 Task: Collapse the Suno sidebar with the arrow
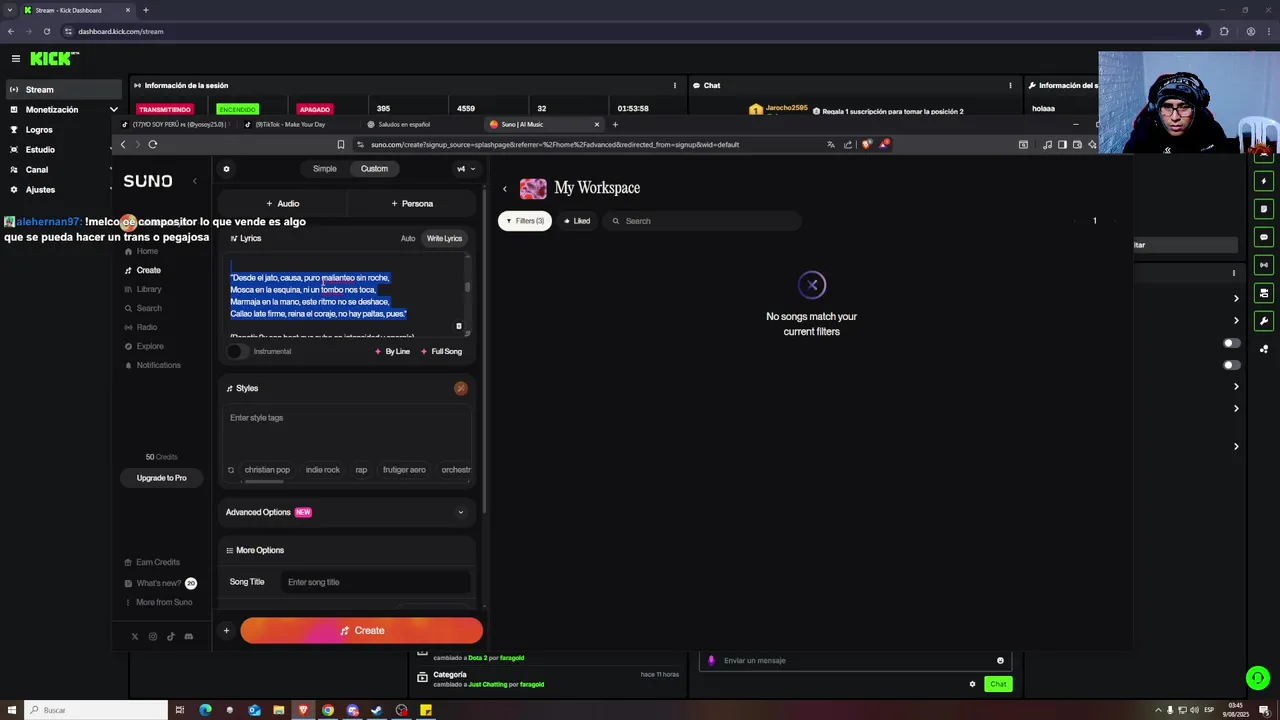click(195, 181)
